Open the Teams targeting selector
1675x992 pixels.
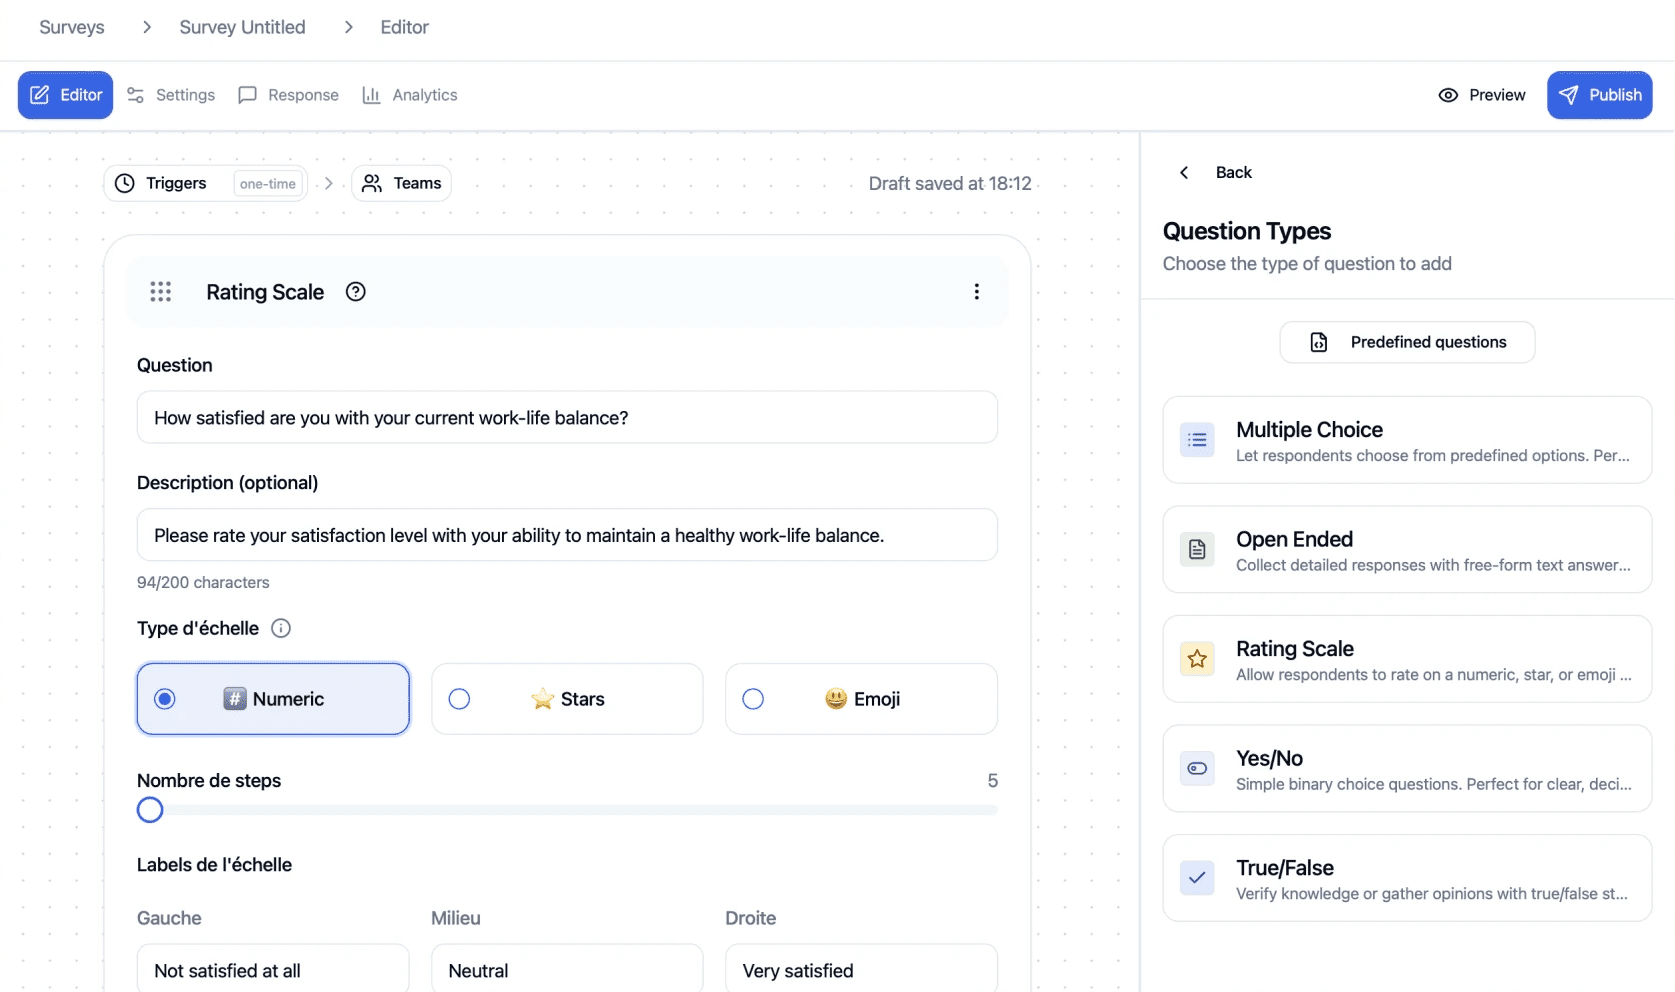point(402,184)
